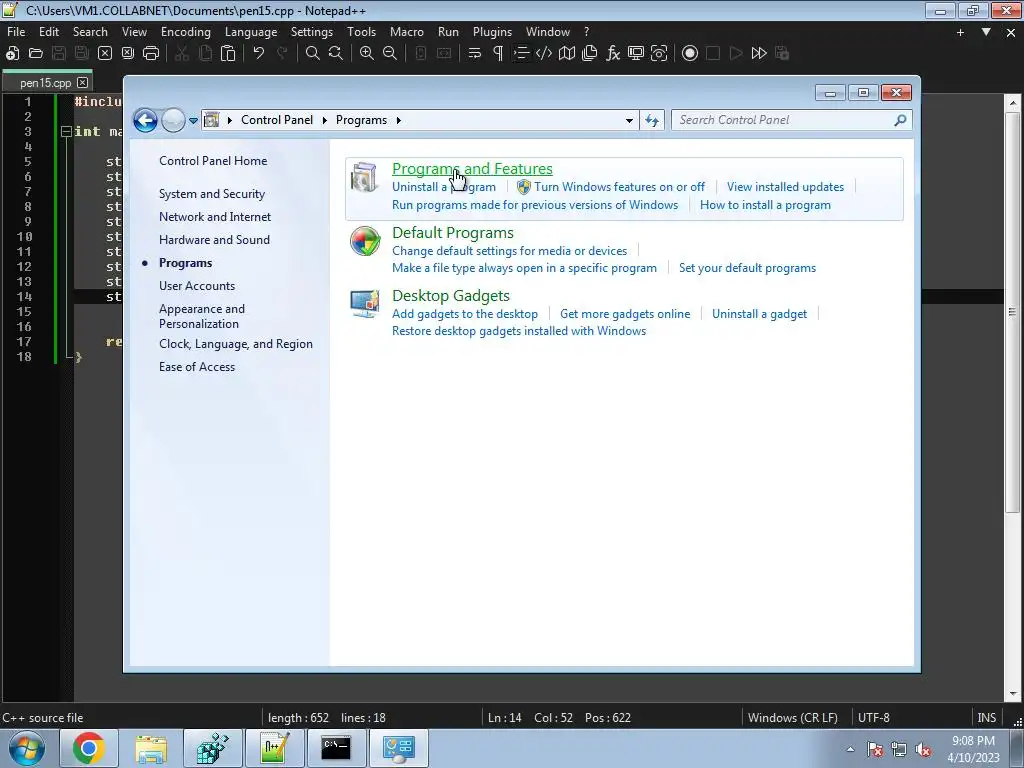Screen dimensions: 1024x768
Task: Open Chrome from the taskbar
Action: [89, 748]
